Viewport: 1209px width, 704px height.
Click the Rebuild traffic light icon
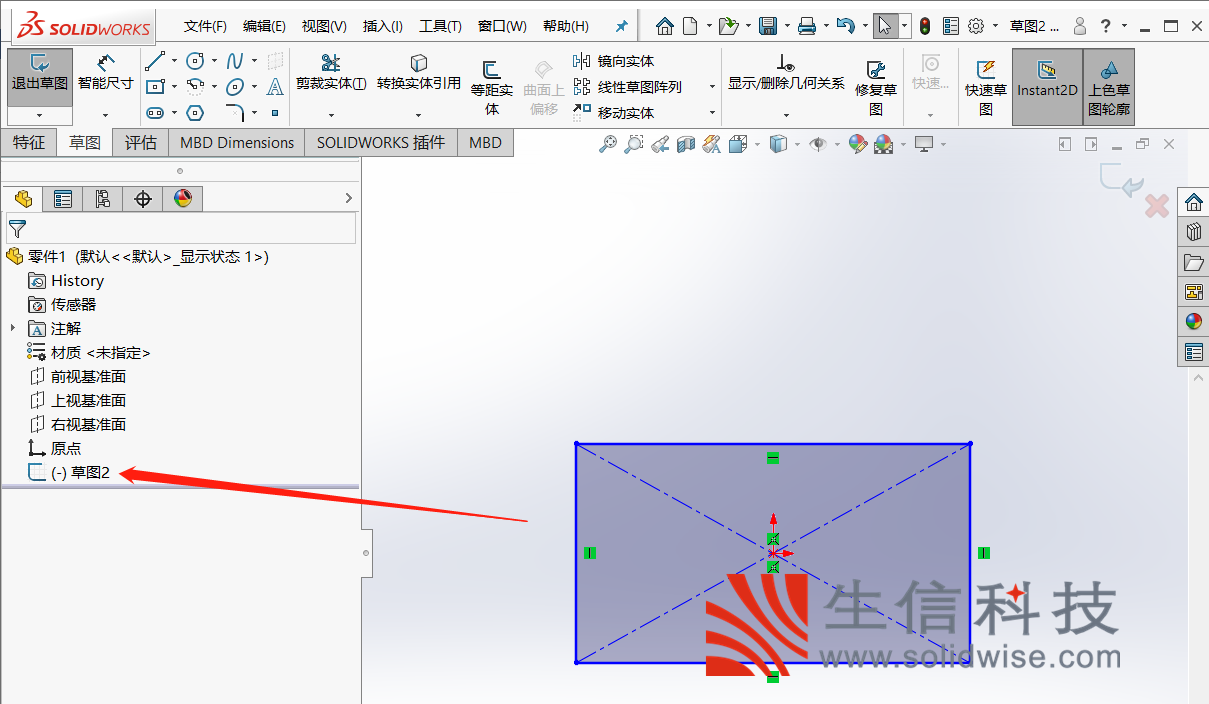(925, 26)
